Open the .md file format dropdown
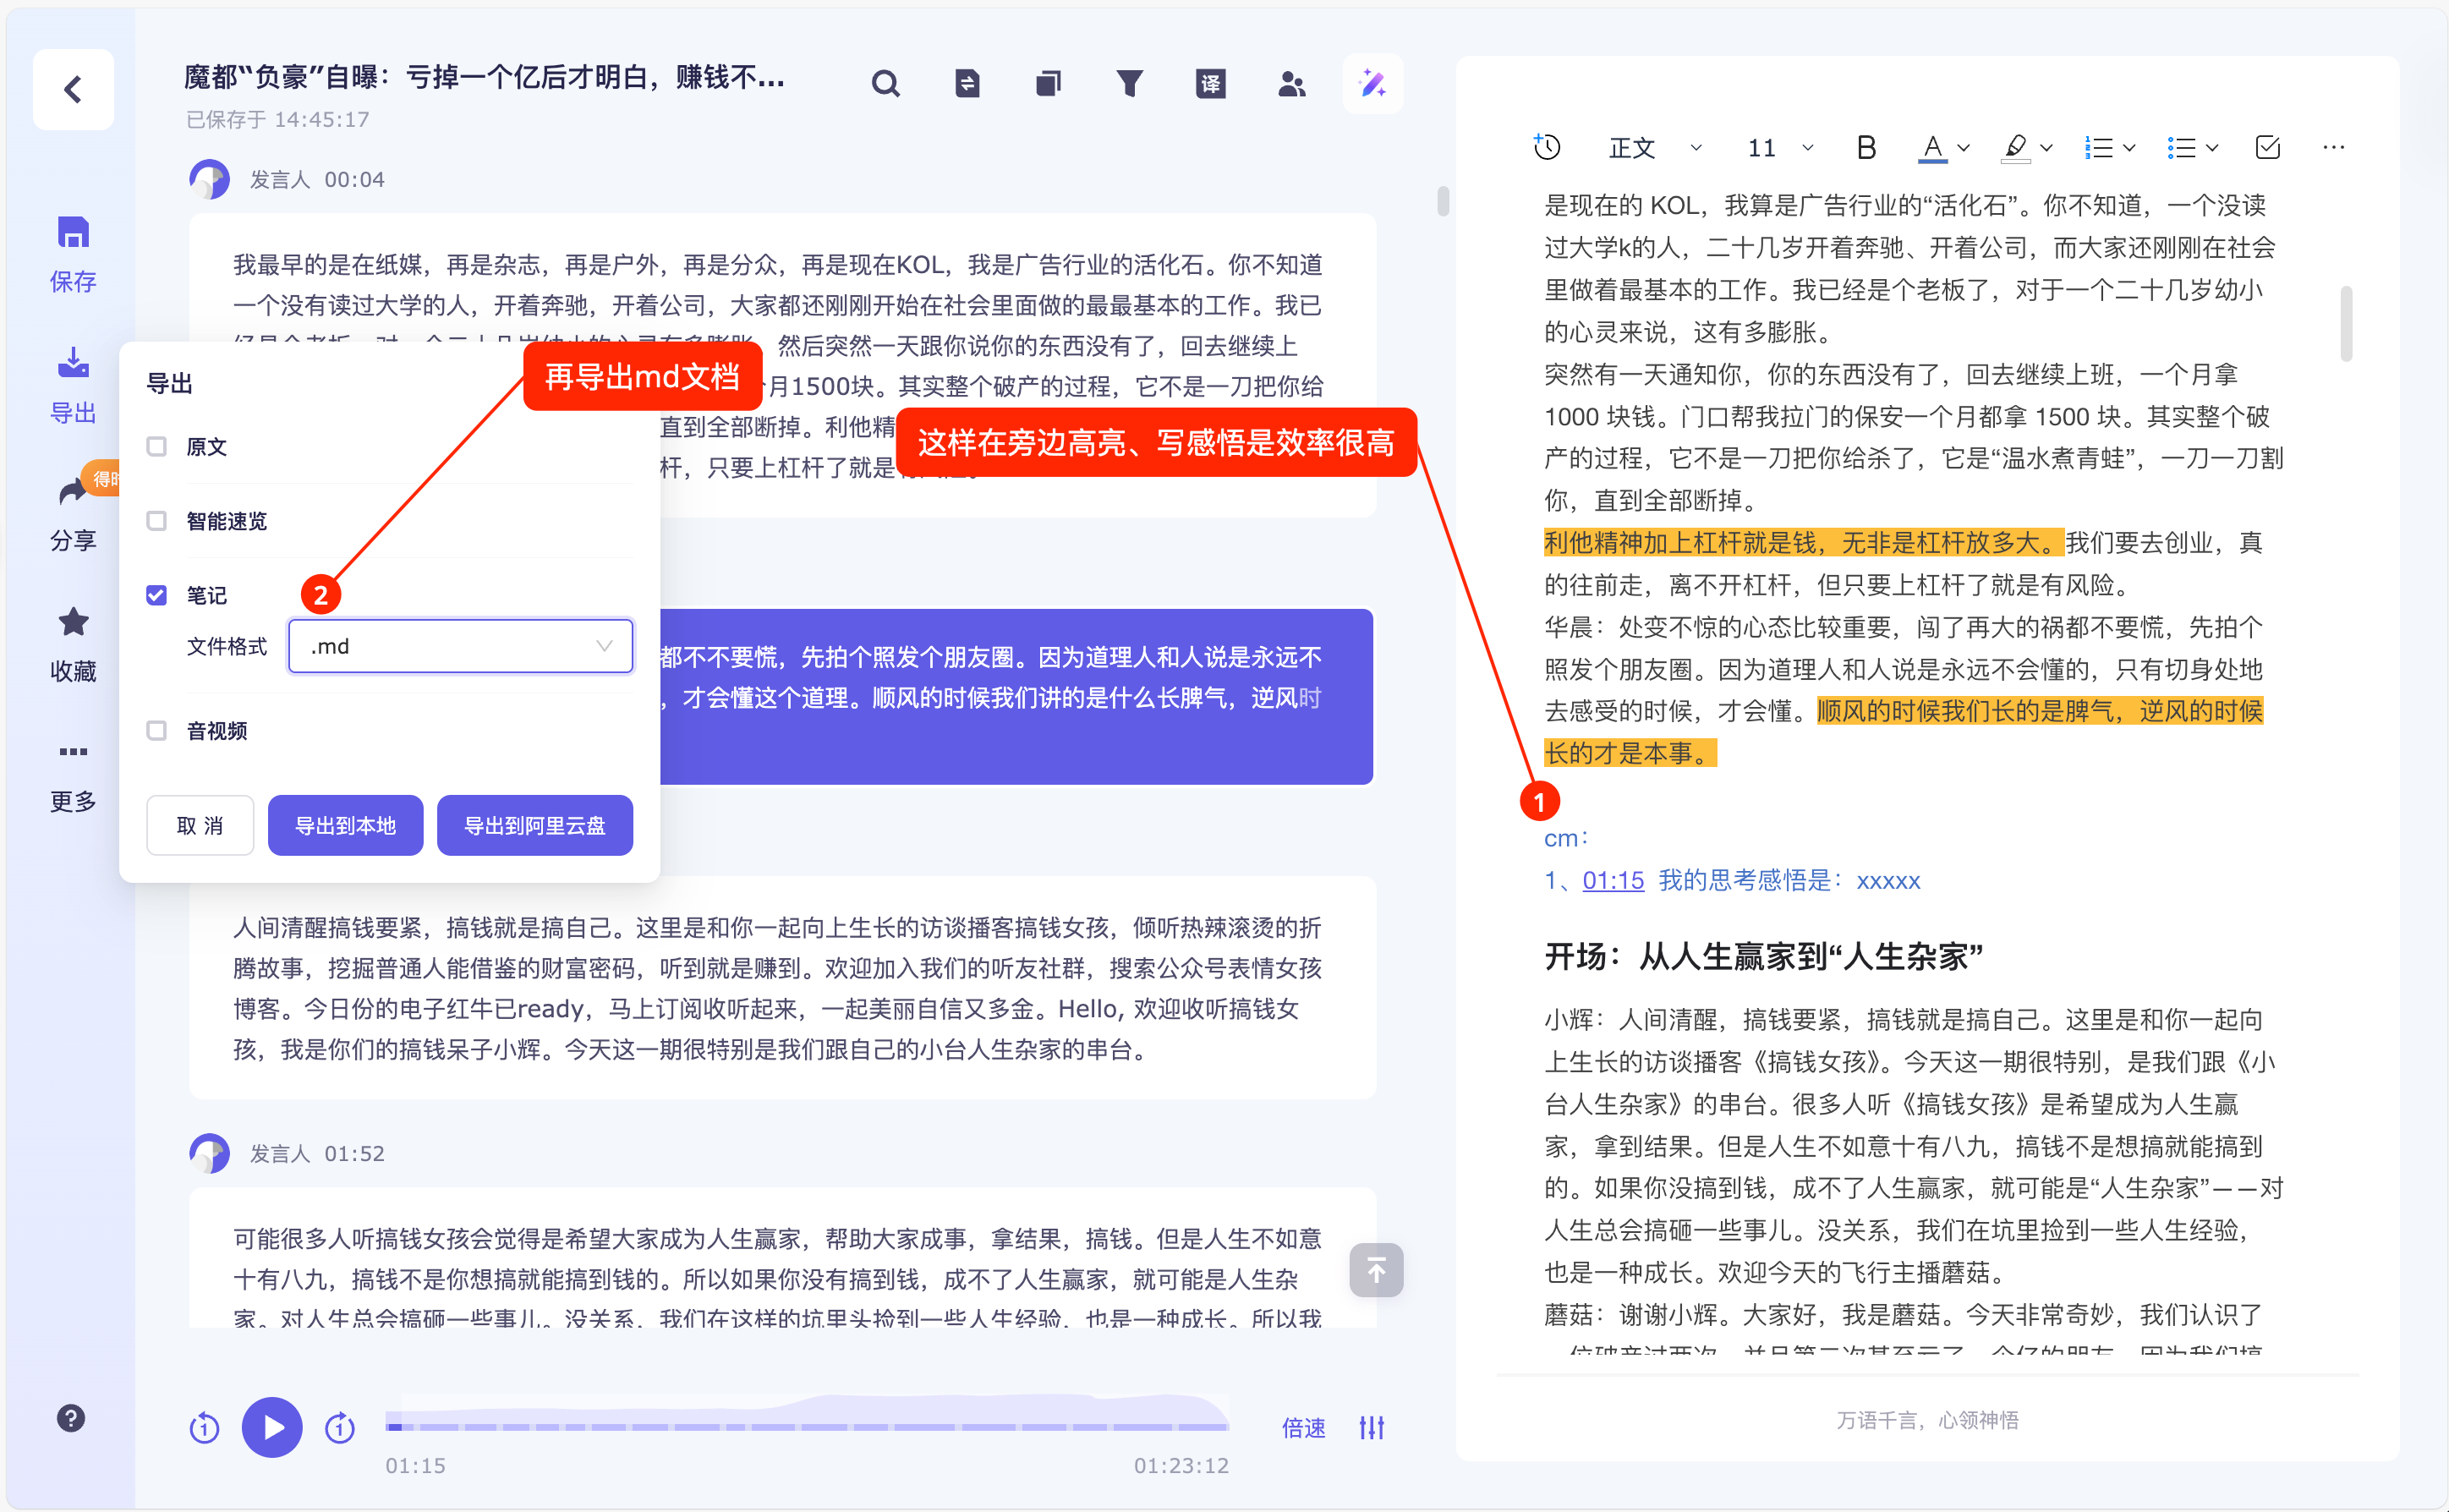 460,646
